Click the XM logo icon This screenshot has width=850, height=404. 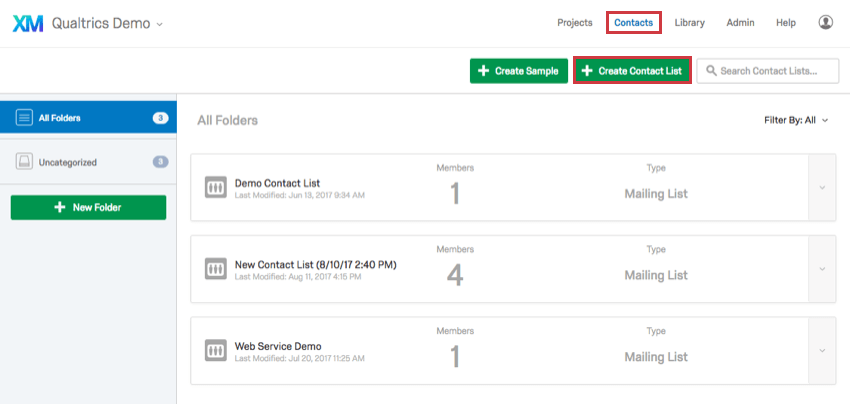point(28,24)
